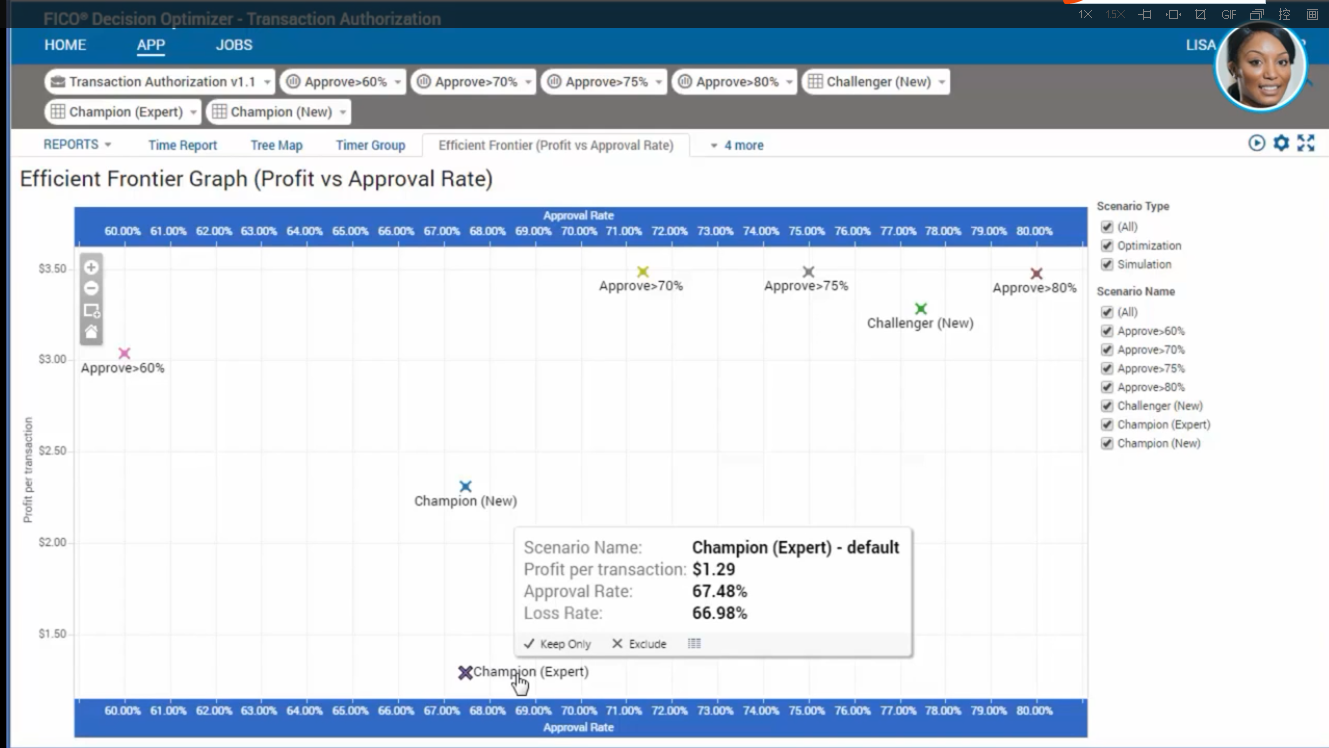Click Exclude in tooltip
The image size is (1329, 748).
pos(639,644)
